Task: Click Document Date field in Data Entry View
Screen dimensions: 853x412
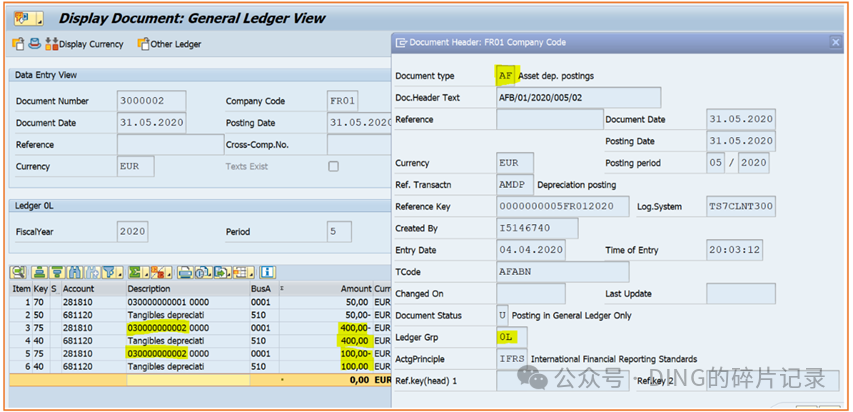Action: (x=151, y=123)
